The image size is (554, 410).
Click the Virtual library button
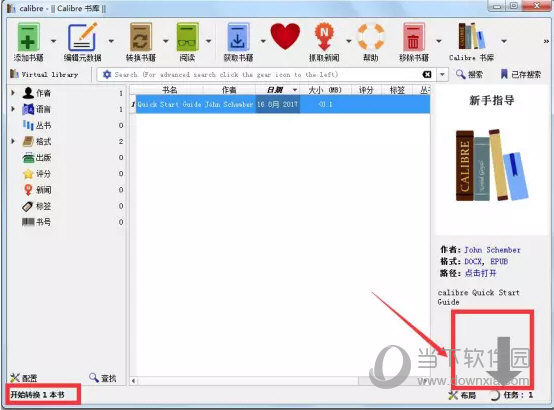(x=44, y=74)
